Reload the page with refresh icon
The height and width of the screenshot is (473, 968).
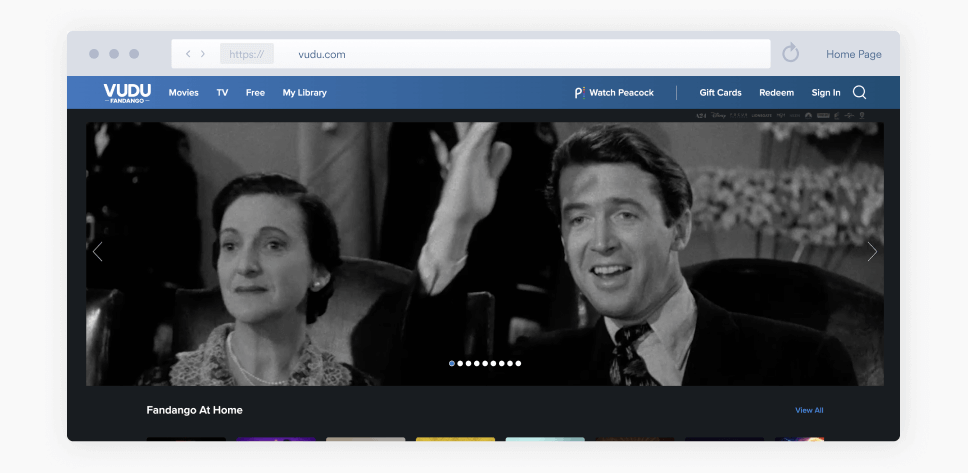790,54
